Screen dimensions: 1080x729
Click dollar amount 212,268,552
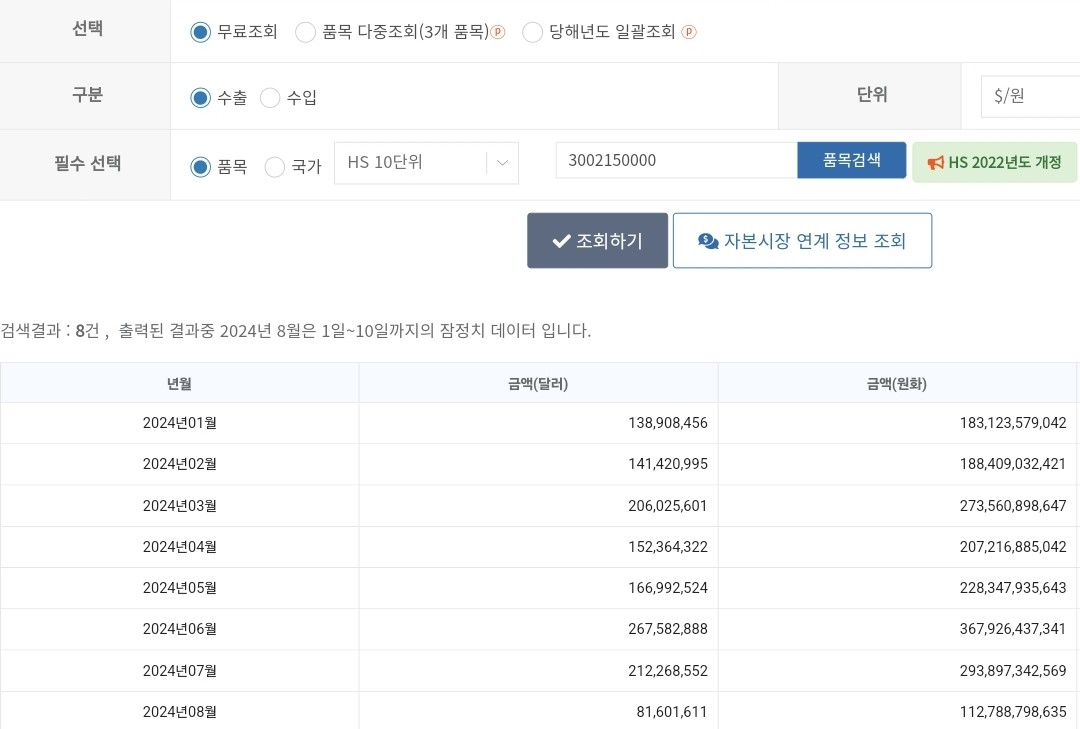coord(667,670)
